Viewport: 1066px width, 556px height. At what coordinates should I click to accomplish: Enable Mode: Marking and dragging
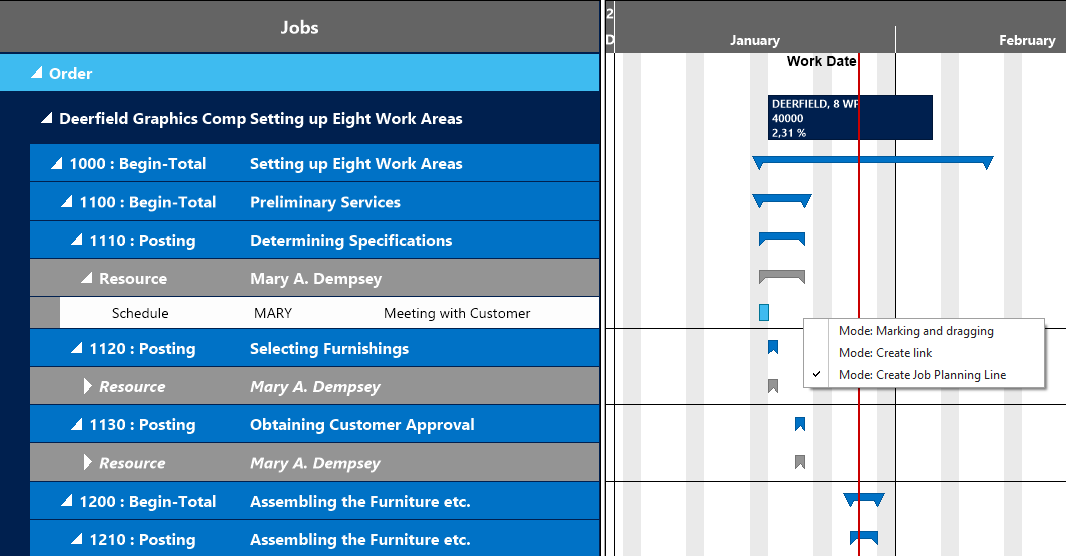pos(916,331)
